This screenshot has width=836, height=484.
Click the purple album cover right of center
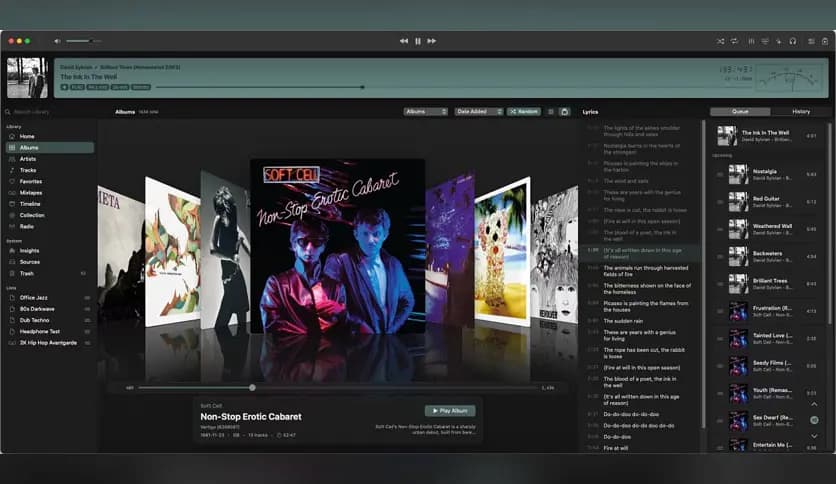click(x=450, y=248)
